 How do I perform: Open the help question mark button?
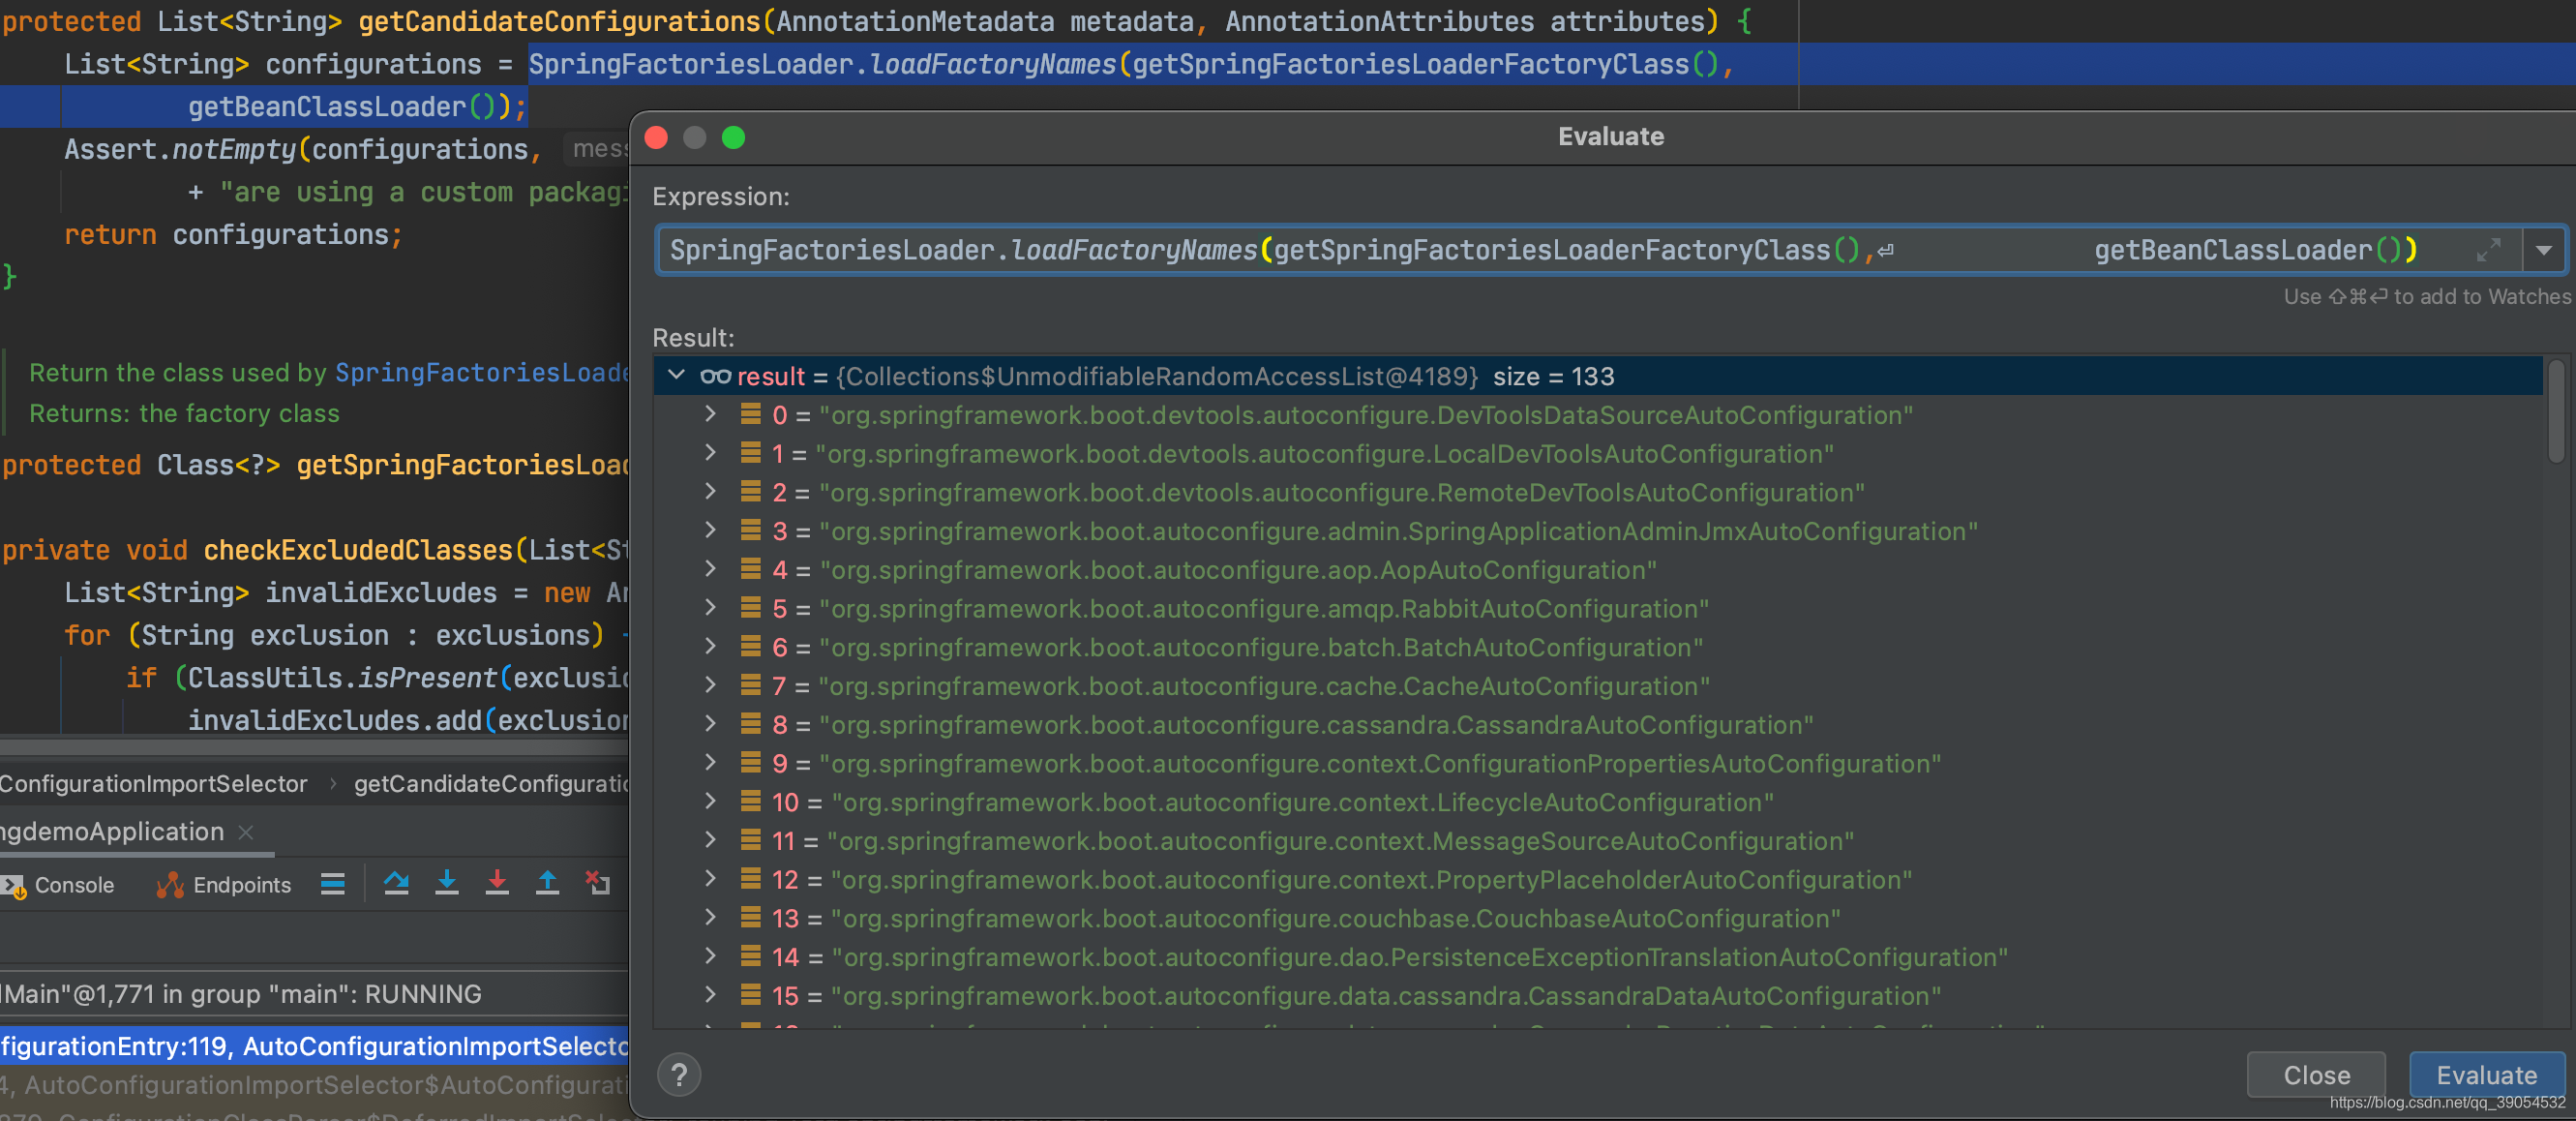coord(679,1075)
